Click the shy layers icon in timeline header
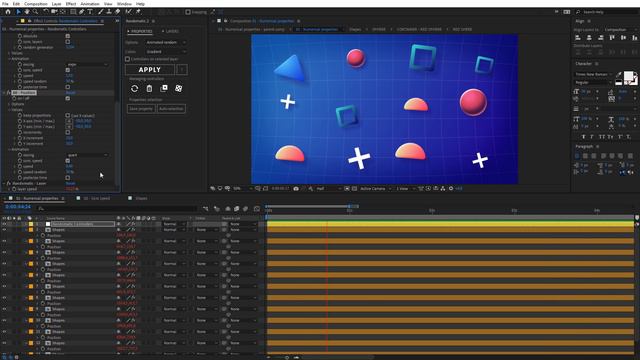The height and width of the screenshot is (360, 640). 228,209
